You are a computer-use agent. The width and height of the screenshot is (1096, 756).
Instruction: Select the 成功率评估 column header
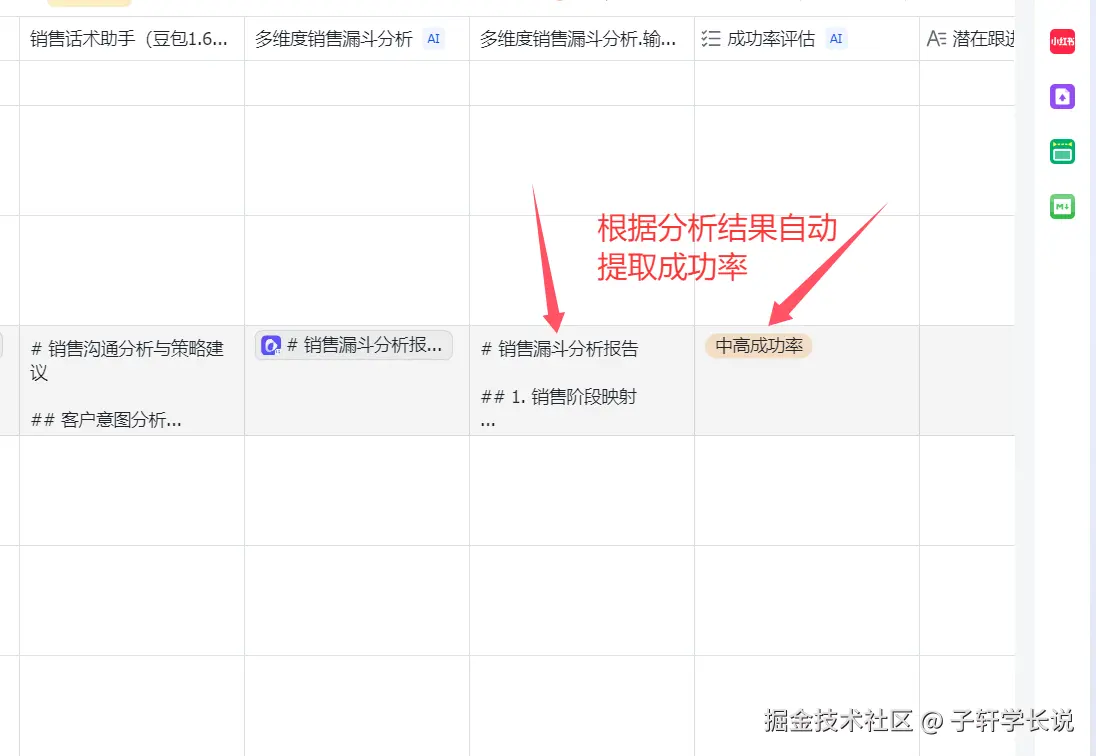pyautogui.click(x=807, y=39)
